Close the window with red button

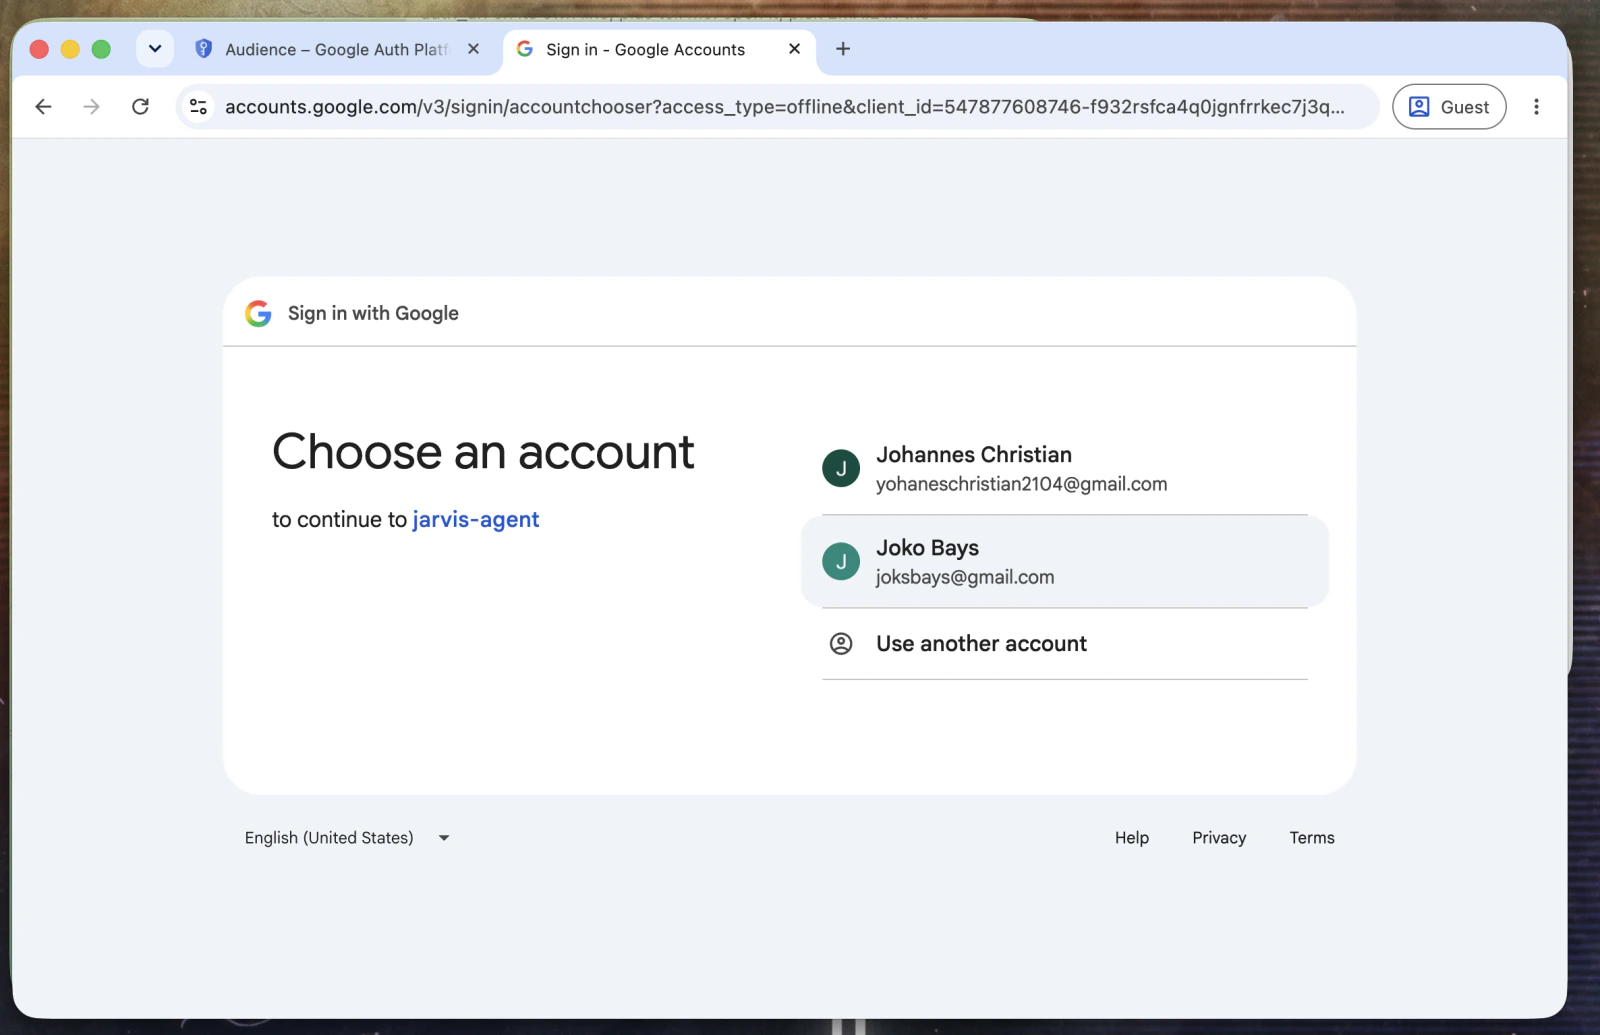(x=39, y=49)
